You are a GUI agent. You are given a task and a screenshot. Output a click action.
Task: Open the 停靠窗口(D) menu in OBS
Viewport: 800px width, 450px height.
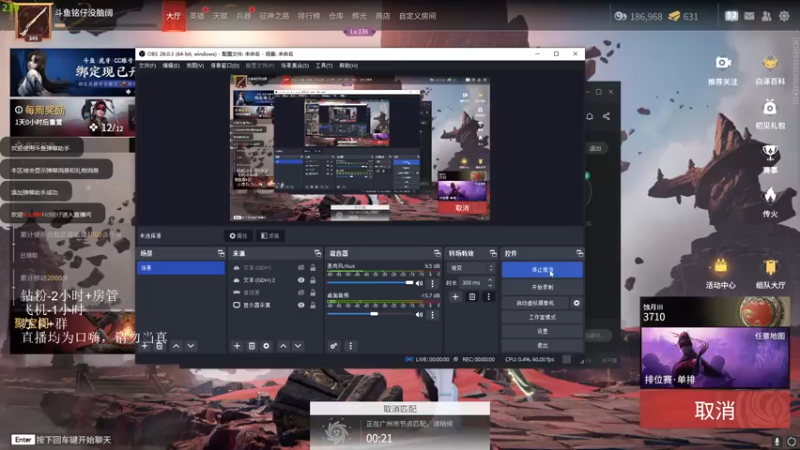tap(225, 66)
